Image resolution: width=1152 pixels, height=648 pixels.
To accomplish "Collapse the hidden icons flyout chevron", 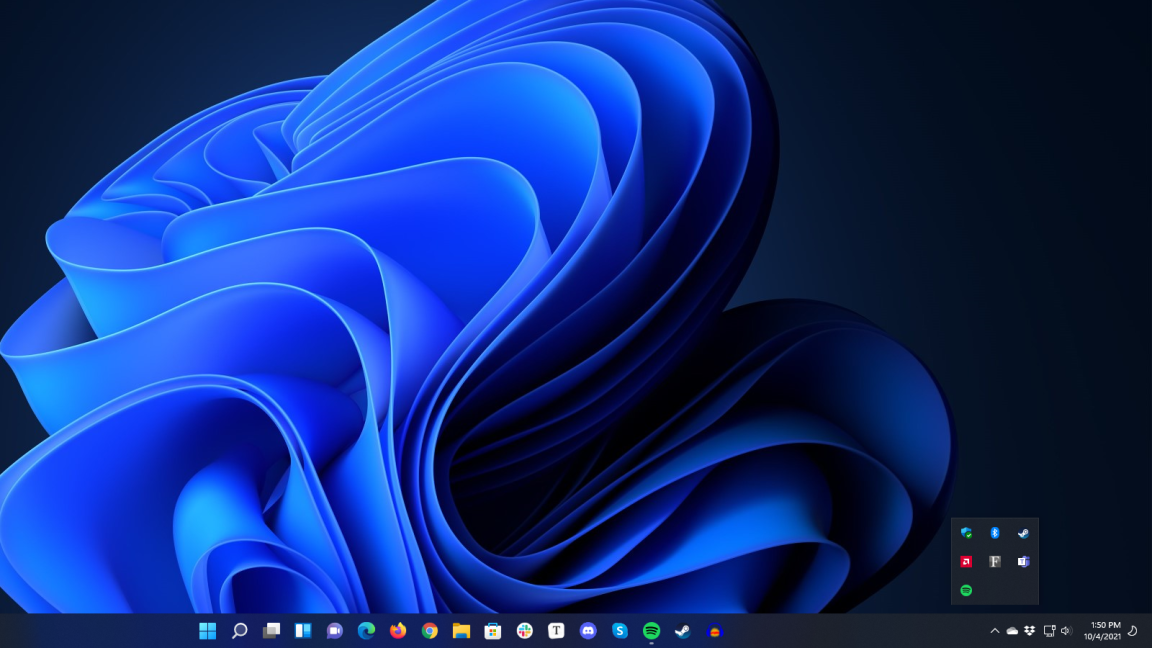I will [994, 630].
